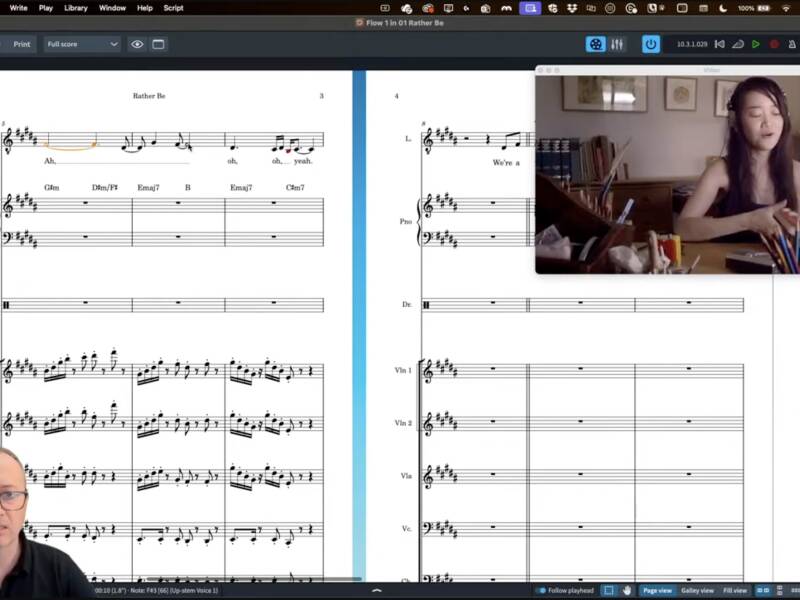
Task: Click the timecode display field
Action: [x=691, y=44]
